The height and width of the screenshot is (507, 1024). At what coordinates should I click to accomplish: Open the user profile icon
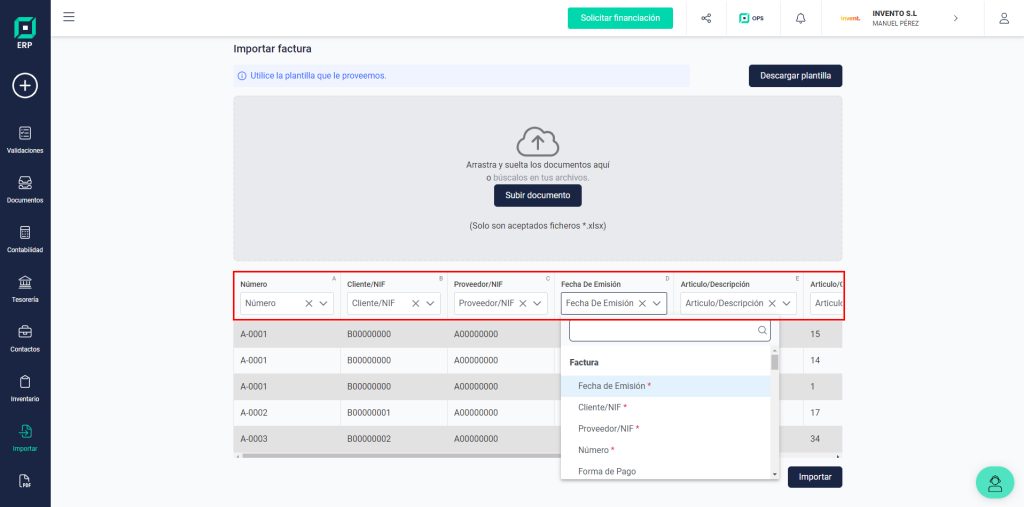coord(1004,18)
